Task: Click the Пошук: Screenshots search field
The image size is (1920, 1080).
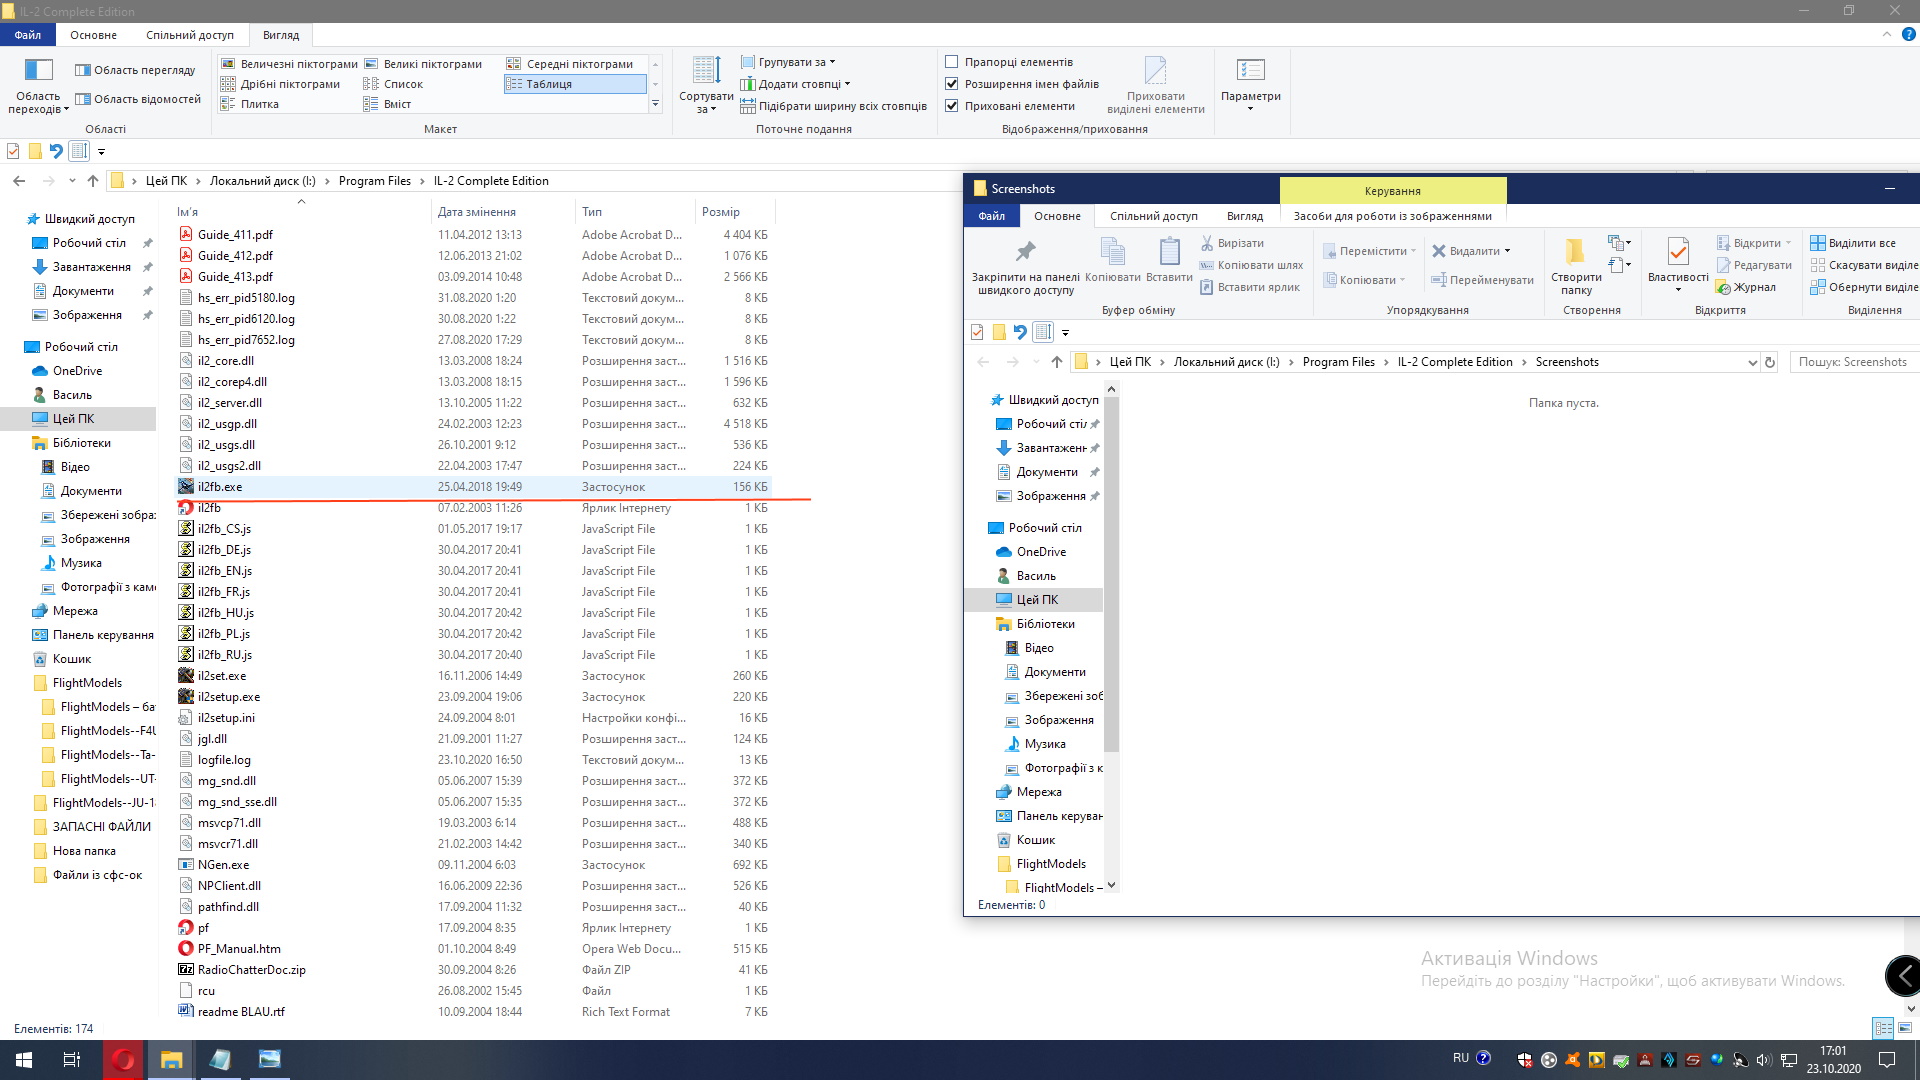Action: (1853, 363)
